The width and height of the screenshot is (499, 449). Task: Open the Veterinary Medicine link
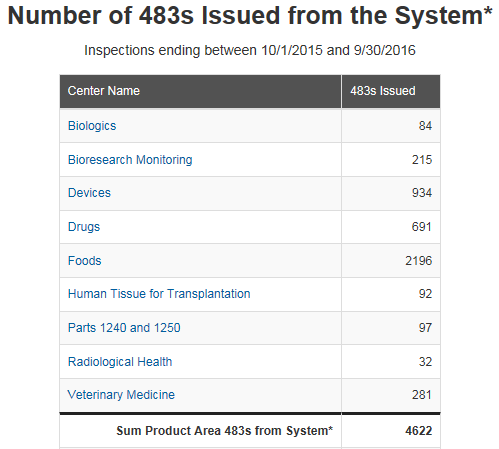click(121, 395)
